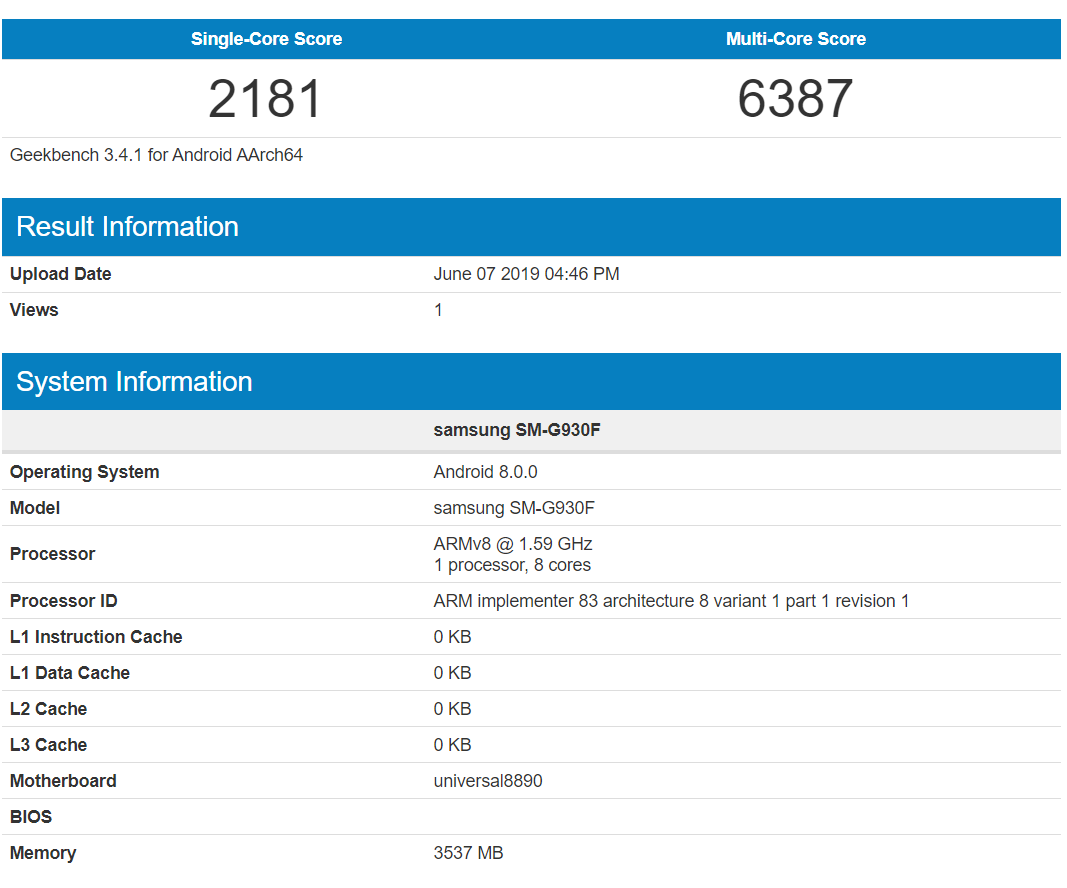Screen dimensions: 1067x888
Task: Click the L3 Cache label
Action: click(48, 745)
